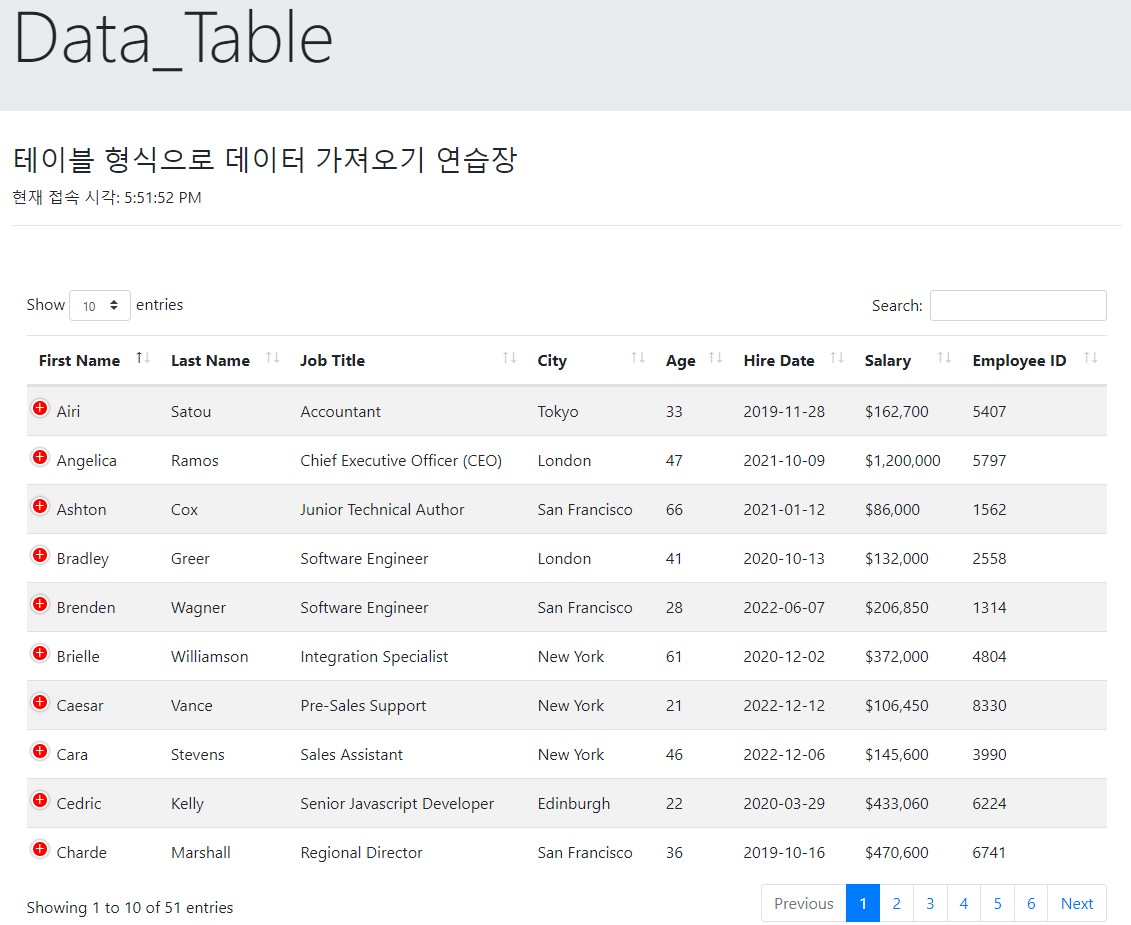Expand row details for Brenden Wagner
Screen dimensions: 1131x925
40,605
